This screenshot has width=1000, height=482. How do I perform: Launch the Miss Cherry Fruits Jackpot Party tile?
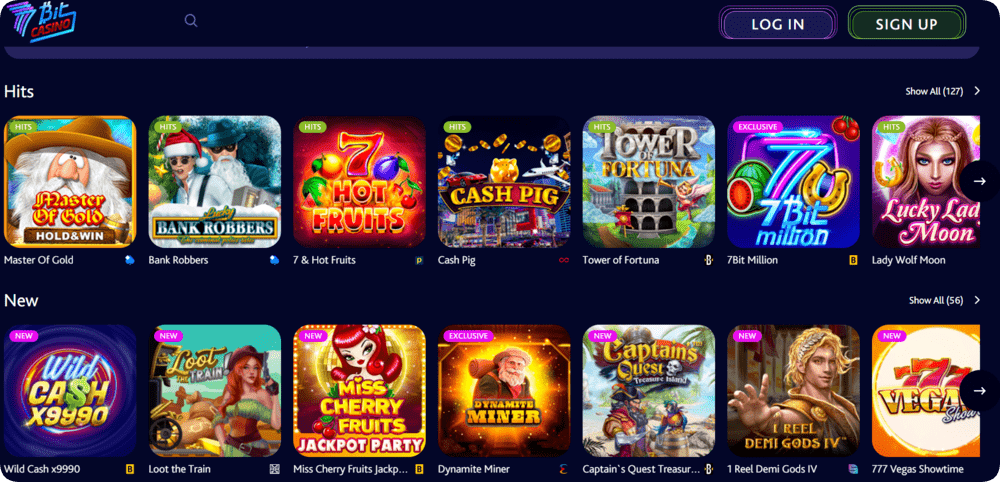(x=359, y=391)
